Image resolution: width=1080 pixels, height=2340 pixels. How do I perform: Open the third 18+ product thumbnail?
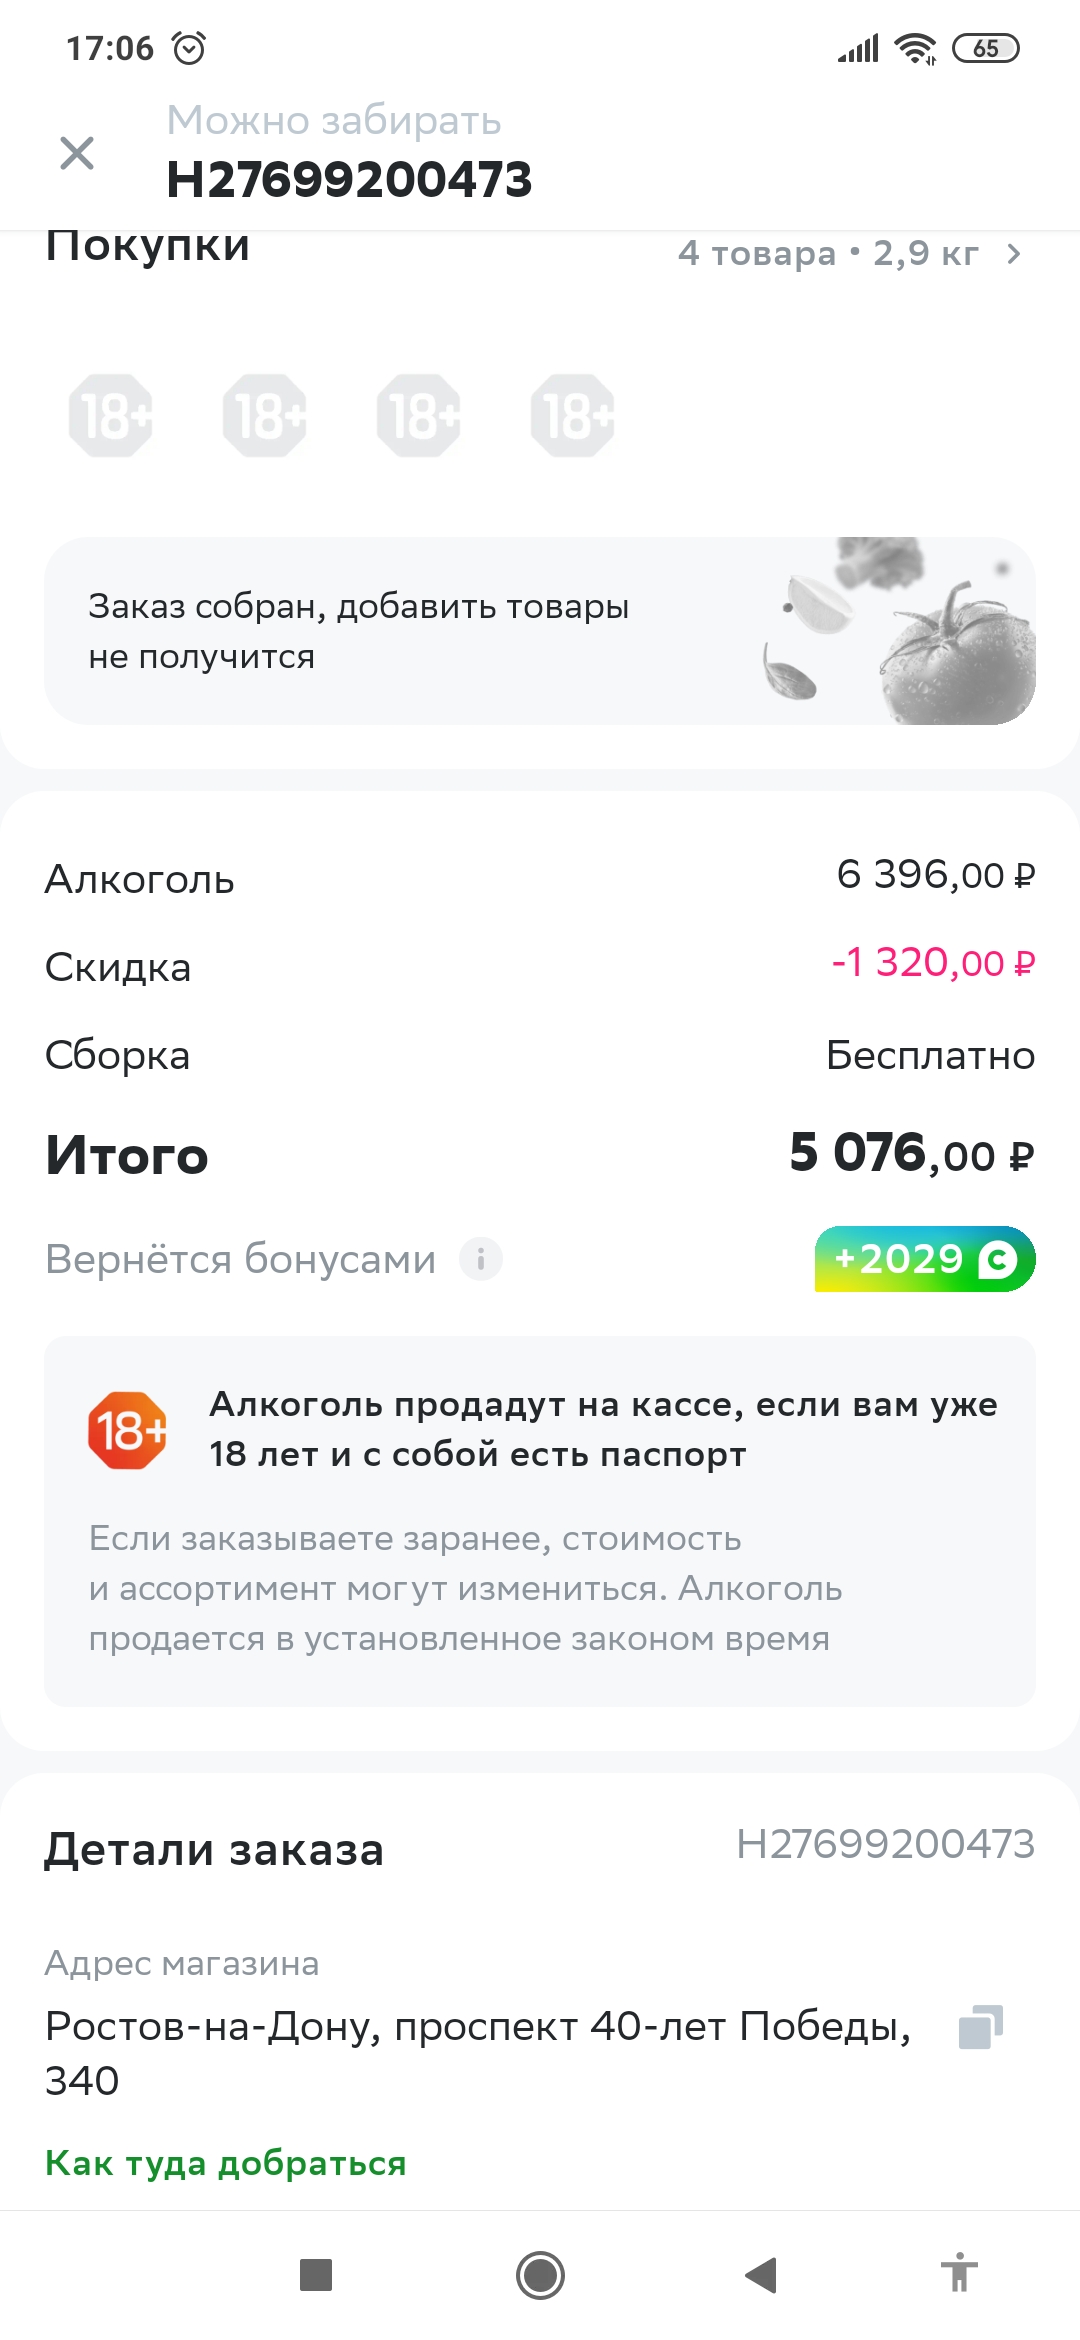pyautogui.click(x=419, y=416)
